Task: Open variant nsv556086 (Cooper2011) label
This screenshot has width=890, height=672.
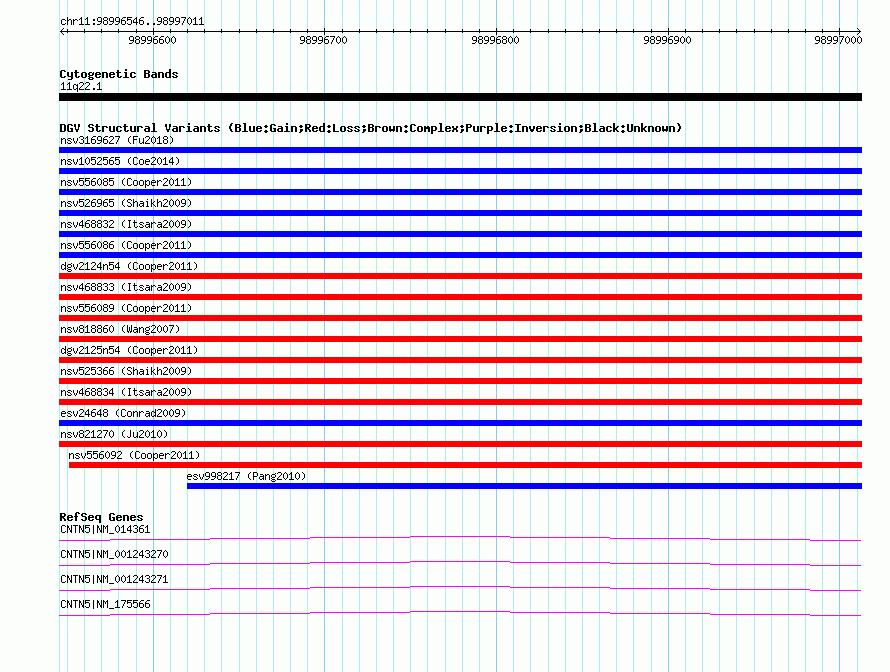Action: [x=126, y=245]
